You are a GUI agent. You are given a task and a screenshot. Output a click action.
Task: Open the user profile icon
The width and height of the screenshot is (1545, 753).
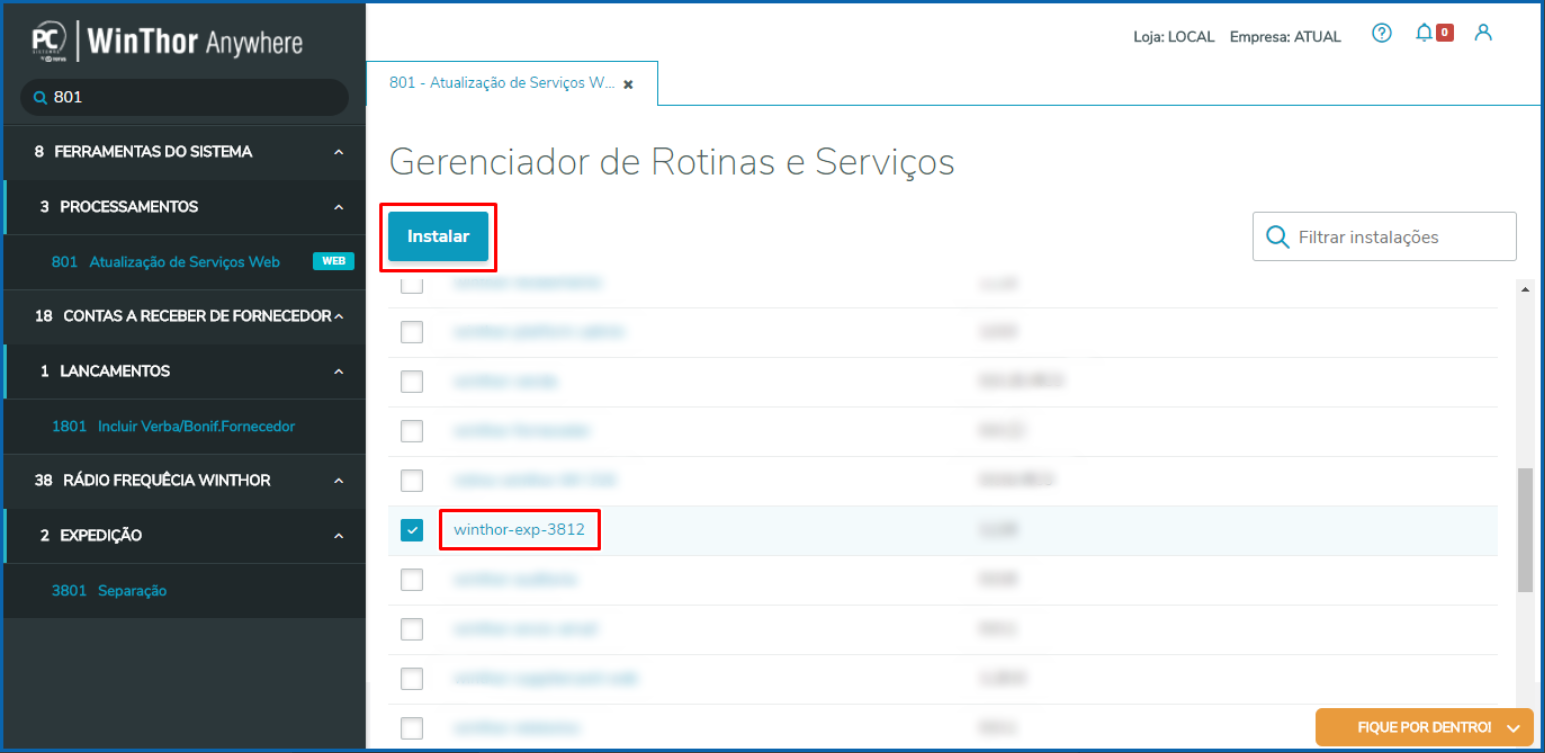click(x=1483, y=33)
